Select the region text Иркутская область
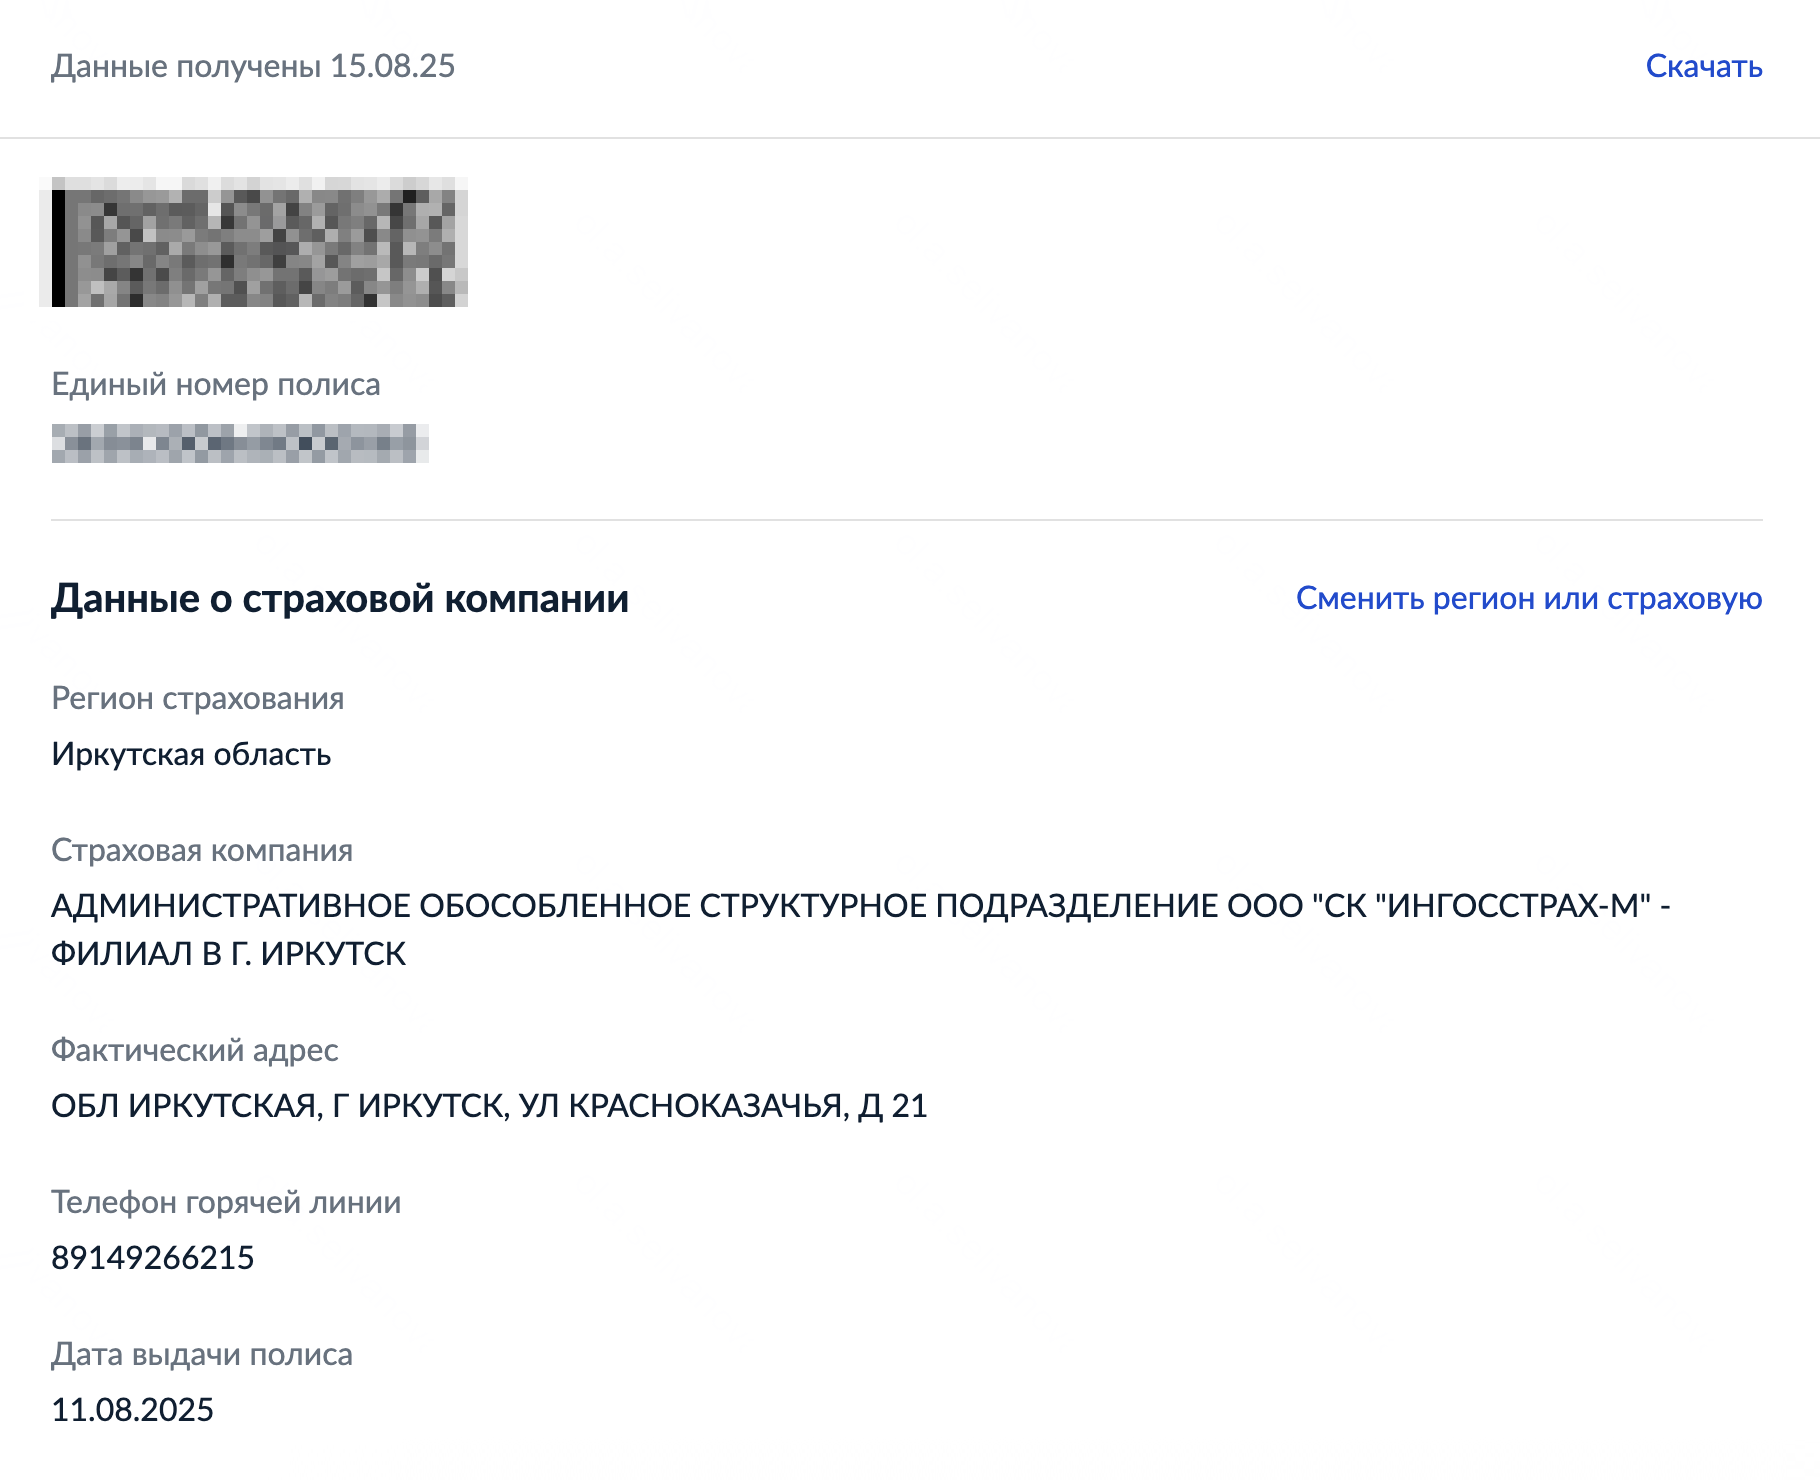Screen dimensions: 1820x1480 [x=190, y=755]
